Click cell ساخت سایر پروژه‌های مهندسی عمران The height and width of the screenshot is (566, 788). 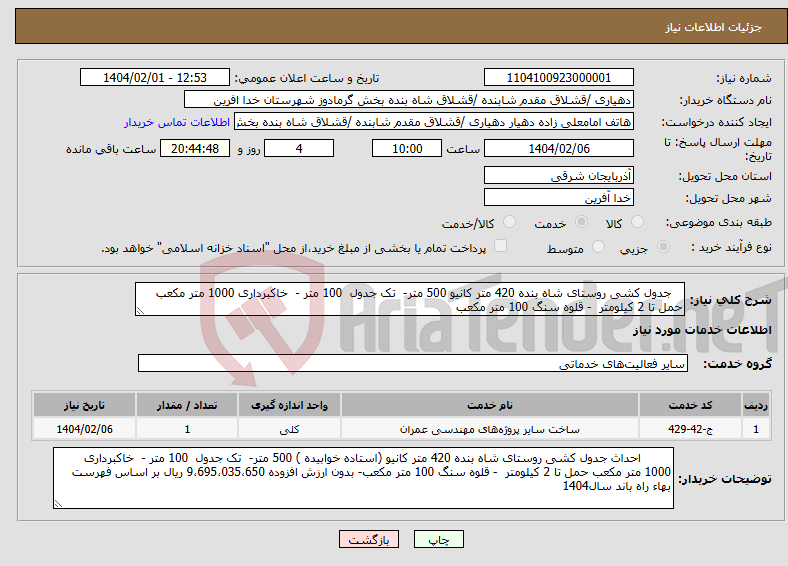click(x=489, y=429)
